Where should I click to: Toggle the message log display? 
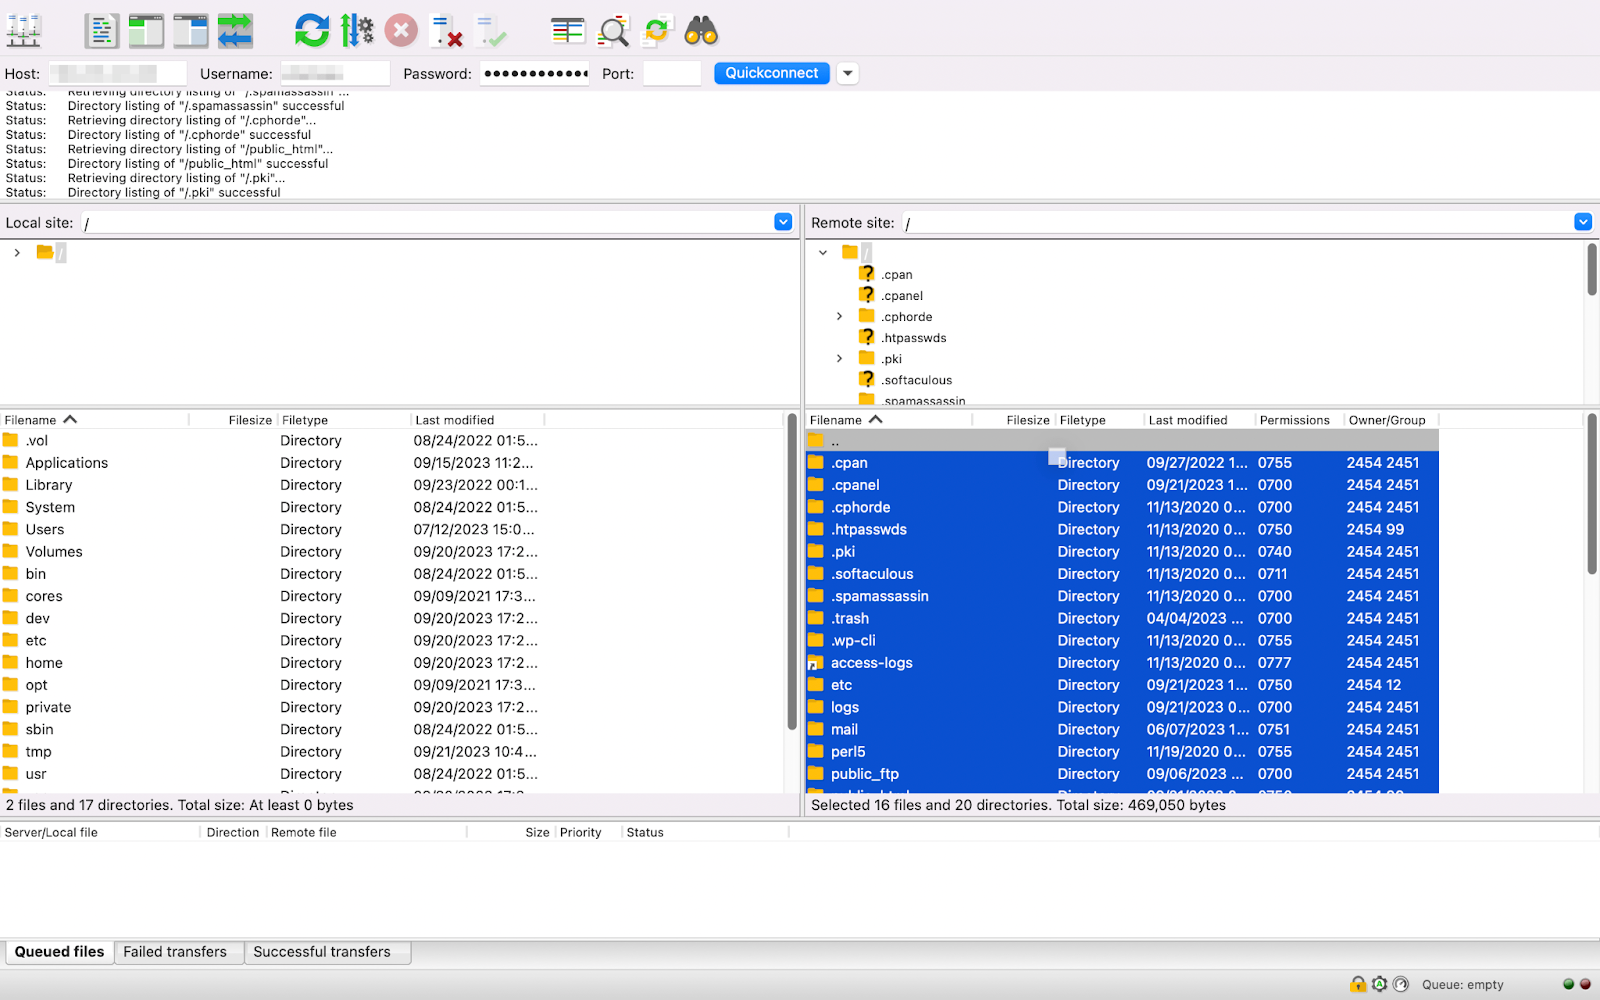(x=101, y=32)
